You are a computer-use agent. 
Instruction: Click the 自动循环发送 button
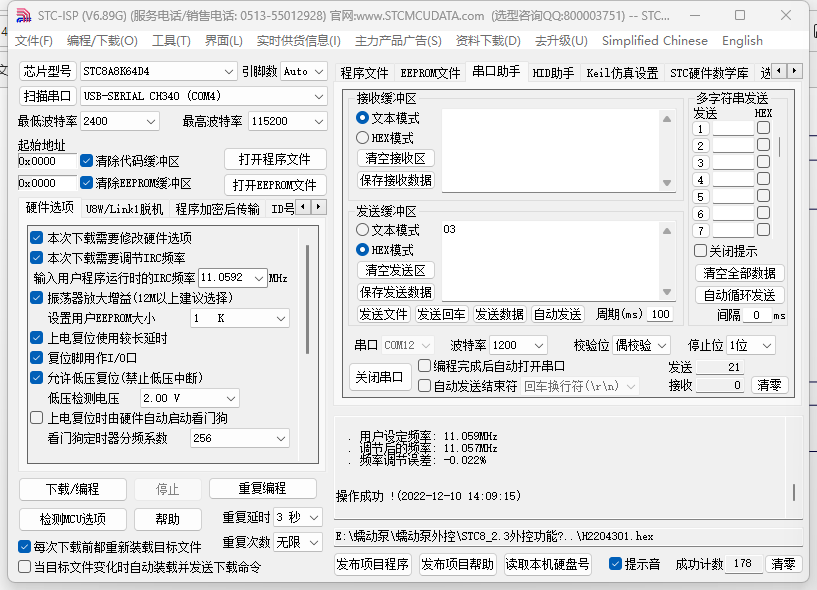coord(739,296)
